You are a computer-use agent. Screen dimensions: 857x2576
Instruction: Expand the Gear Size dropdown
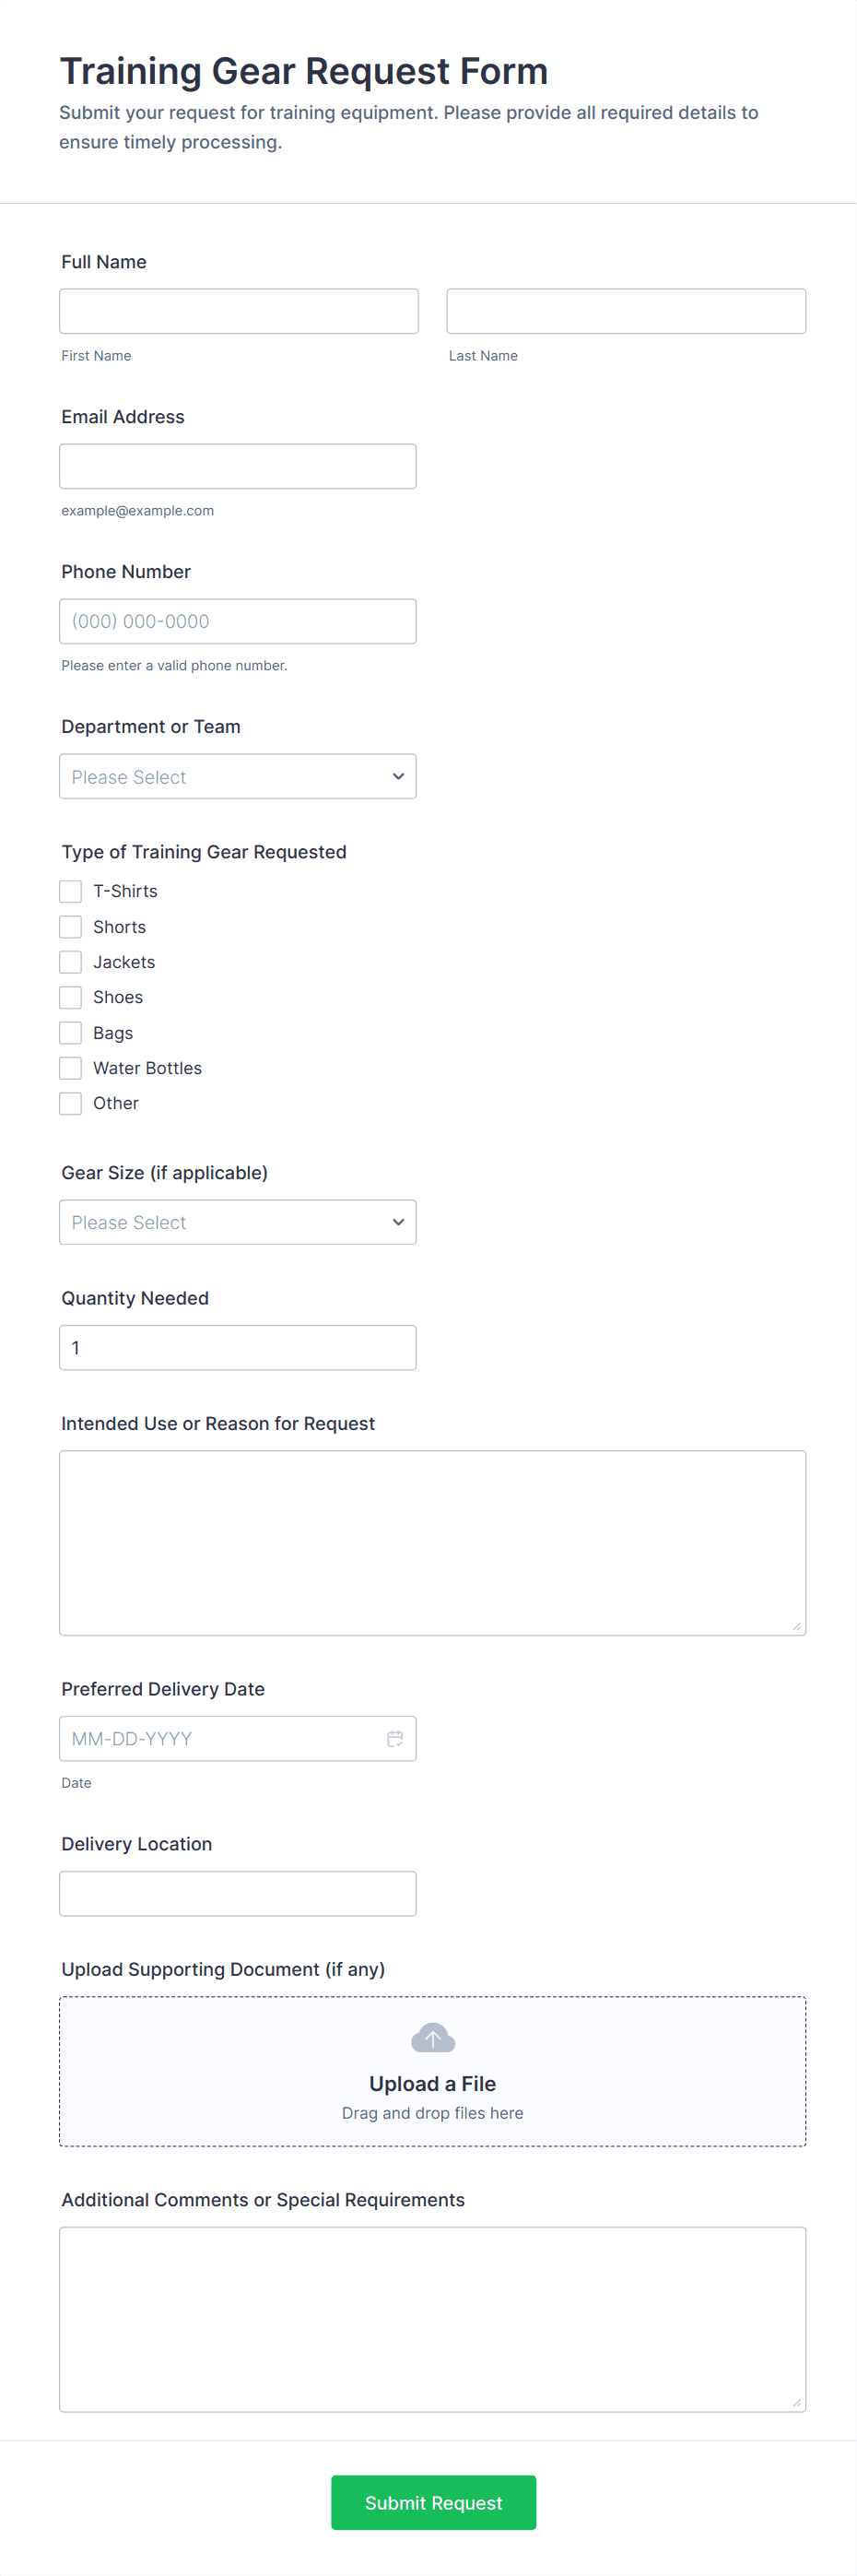point(237,1222)
